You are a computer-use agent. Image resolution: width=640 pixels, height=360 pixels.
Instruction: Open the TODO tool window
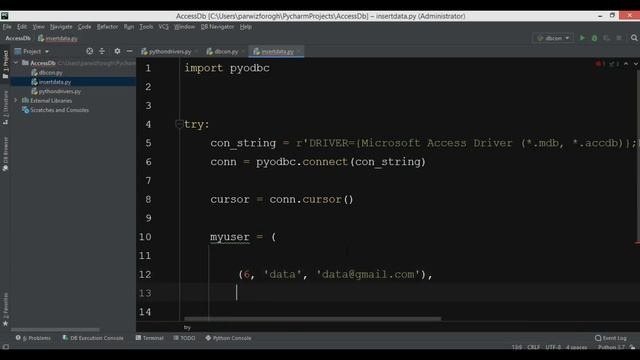coord(184,338)
